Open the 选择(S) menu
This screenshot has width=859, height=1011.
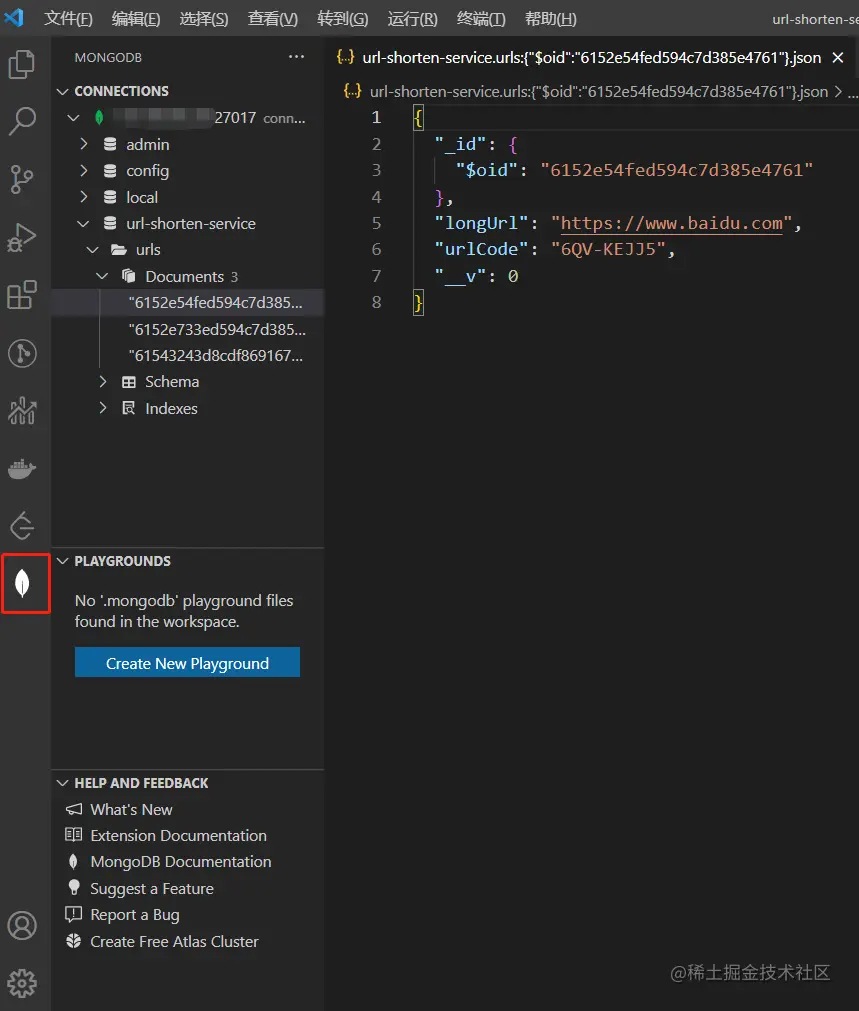tap(204, 19)
